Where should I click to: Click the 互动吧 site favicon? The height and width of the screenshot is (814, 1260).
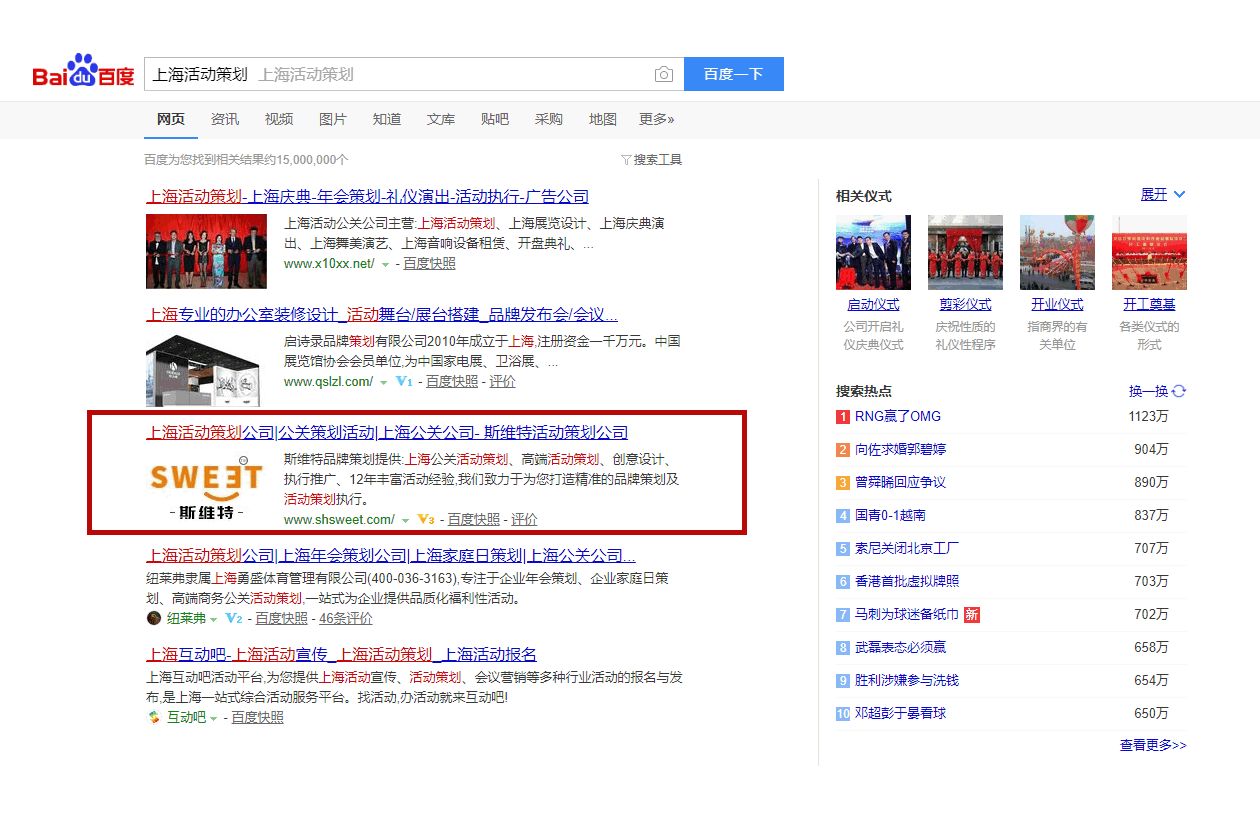pos(154,718)
